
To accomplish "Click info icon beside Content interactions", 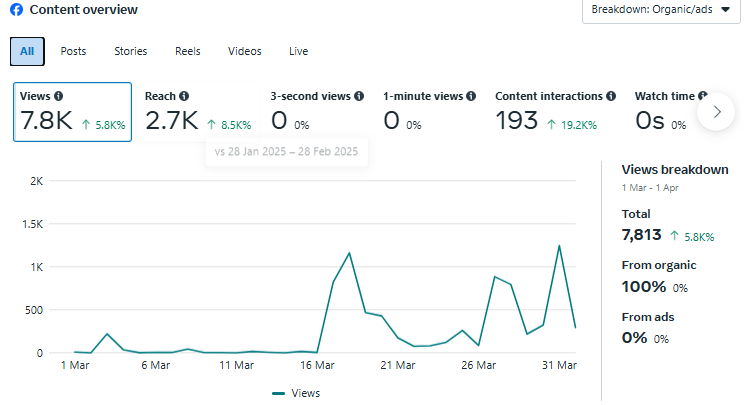I will pyautogui.click(x=611, y=96).
